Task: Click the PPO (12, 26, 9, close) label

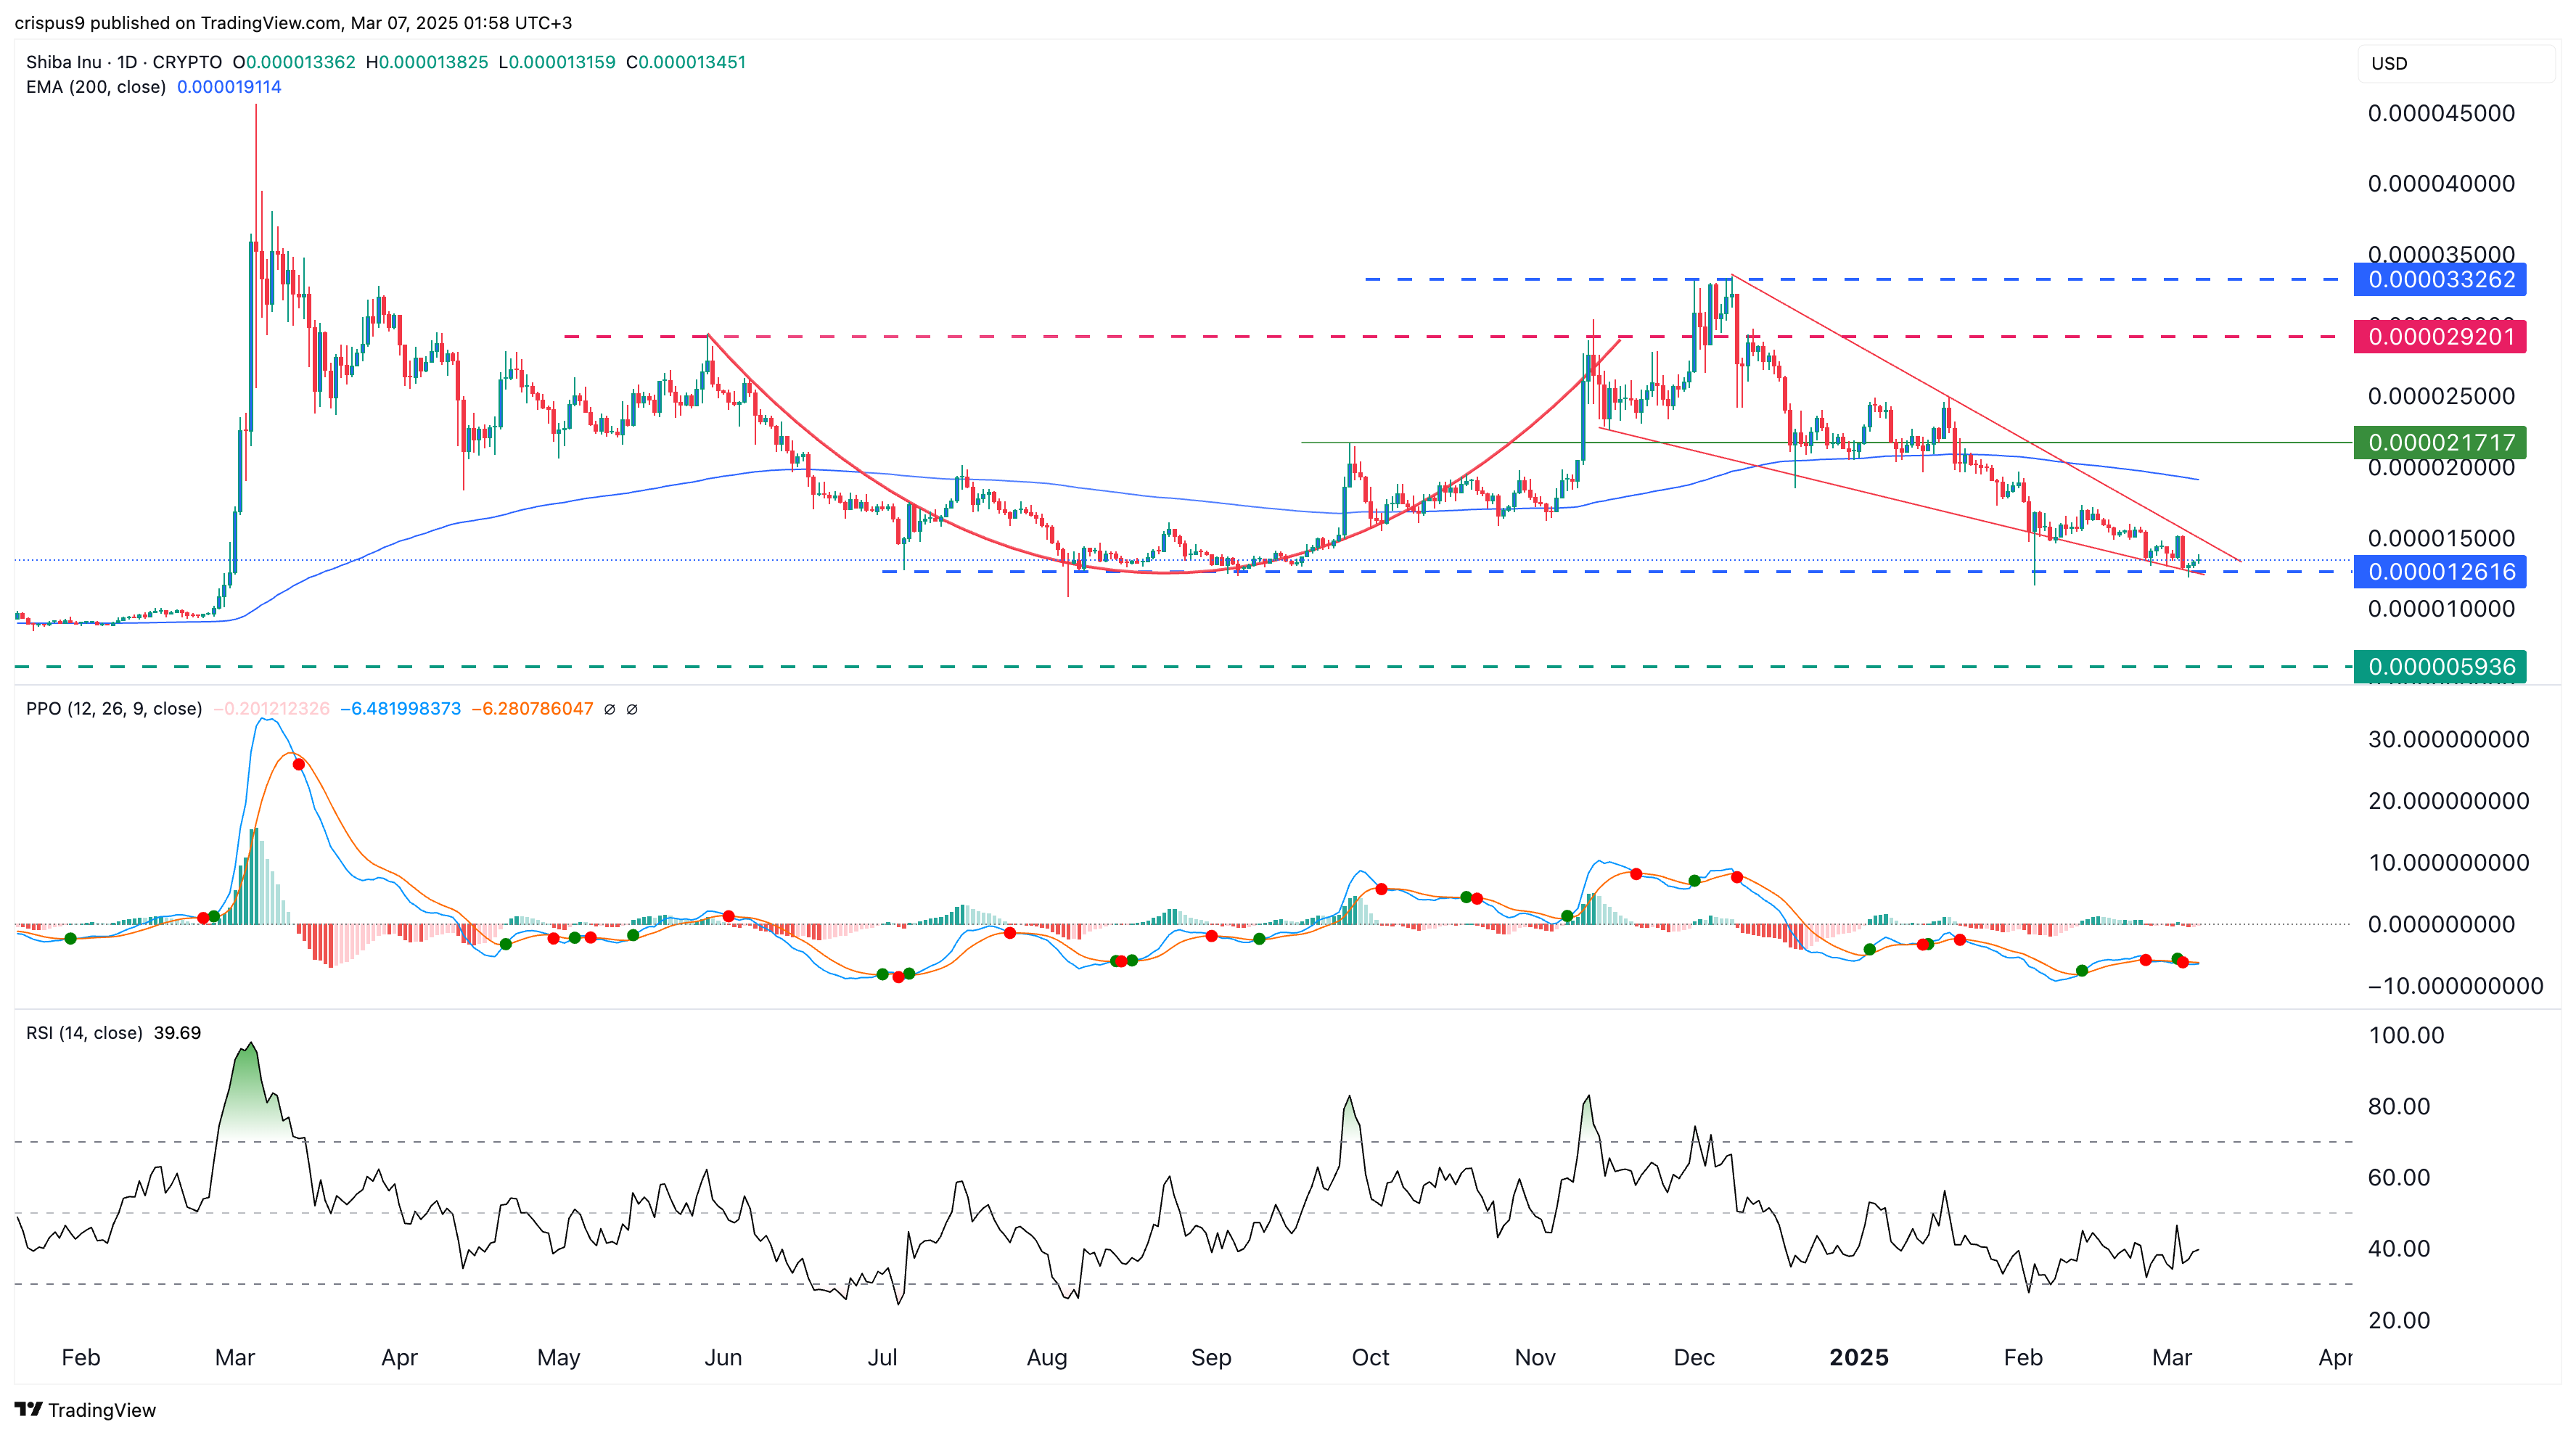Action: pyautogui.click(x=114, y=709)
